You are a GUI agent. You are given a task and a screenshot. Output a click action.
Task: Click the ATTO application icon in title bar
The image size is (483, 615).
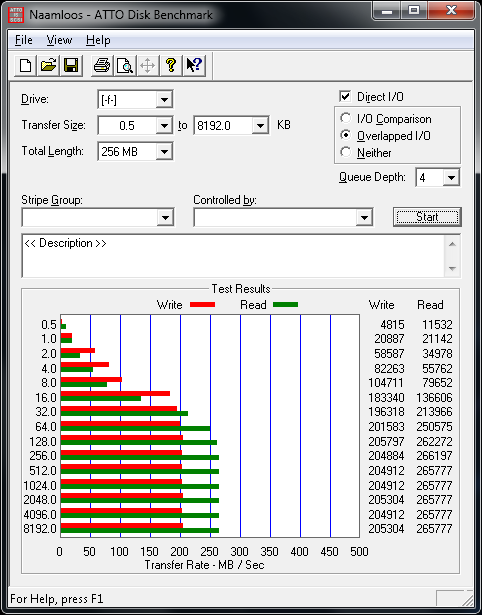(17, 15)
